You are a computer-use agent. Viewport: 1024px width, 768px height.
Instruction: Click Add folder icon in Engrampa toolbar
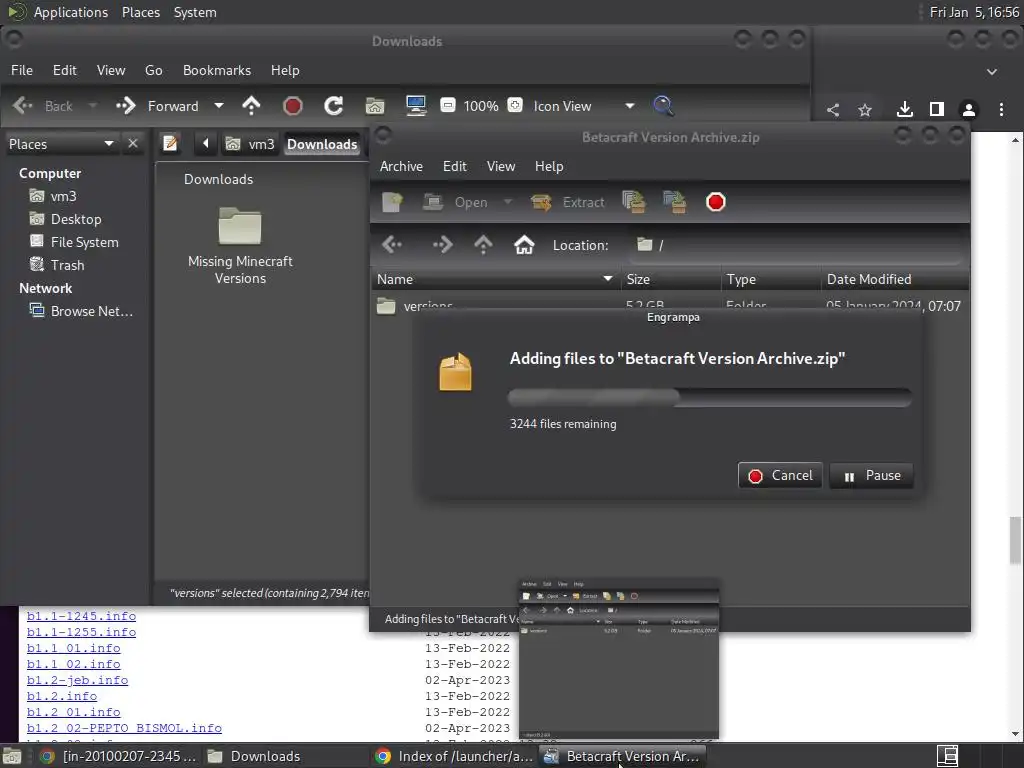(x=675, y=202)
